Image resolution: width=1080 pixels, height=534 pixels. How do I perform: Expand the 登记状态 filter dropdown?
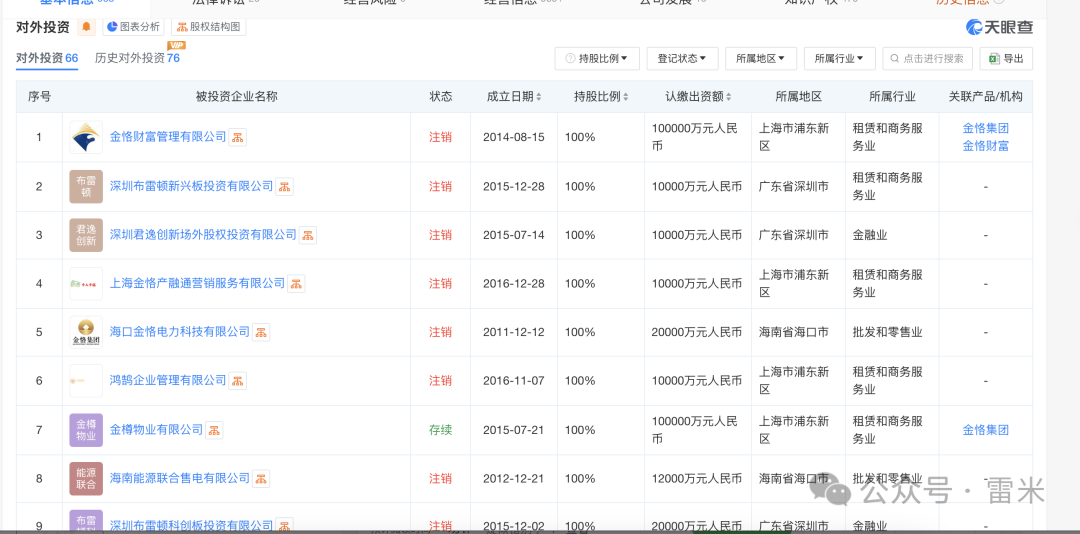[x=682, y=59]
